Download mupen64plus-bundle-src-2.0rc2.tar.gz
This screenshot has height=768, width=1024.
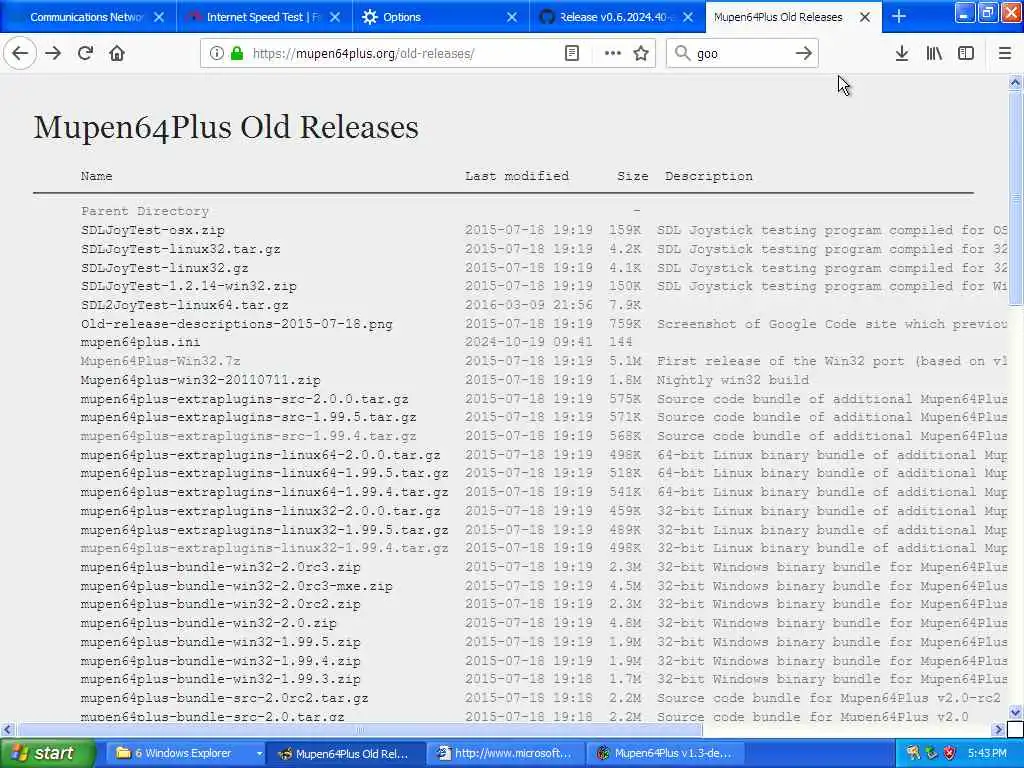pyautogui.click(x=225, y=698)
